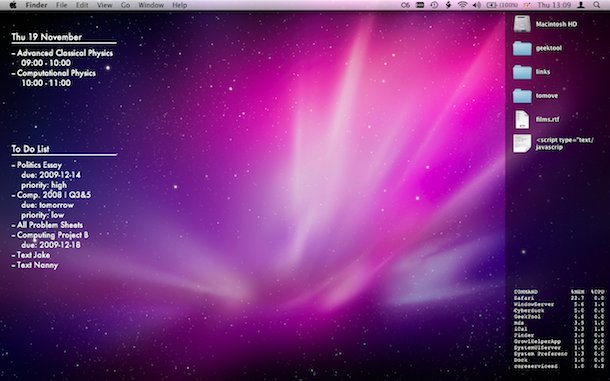Click the coreservicesd process row
The image size is (610, 381).
coord(559,366)
